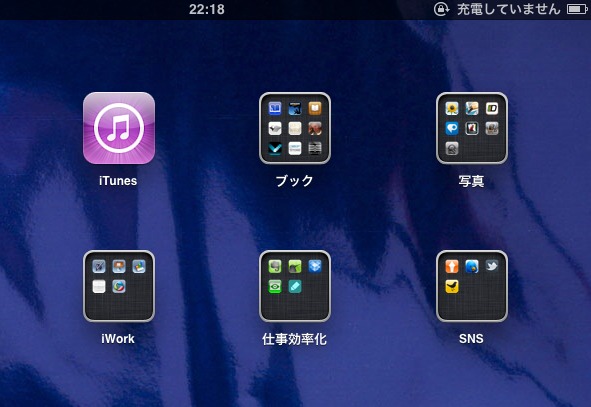Open the 写真 folder
This screenshot has height=407, width=591.
click(x=472, y=128)
